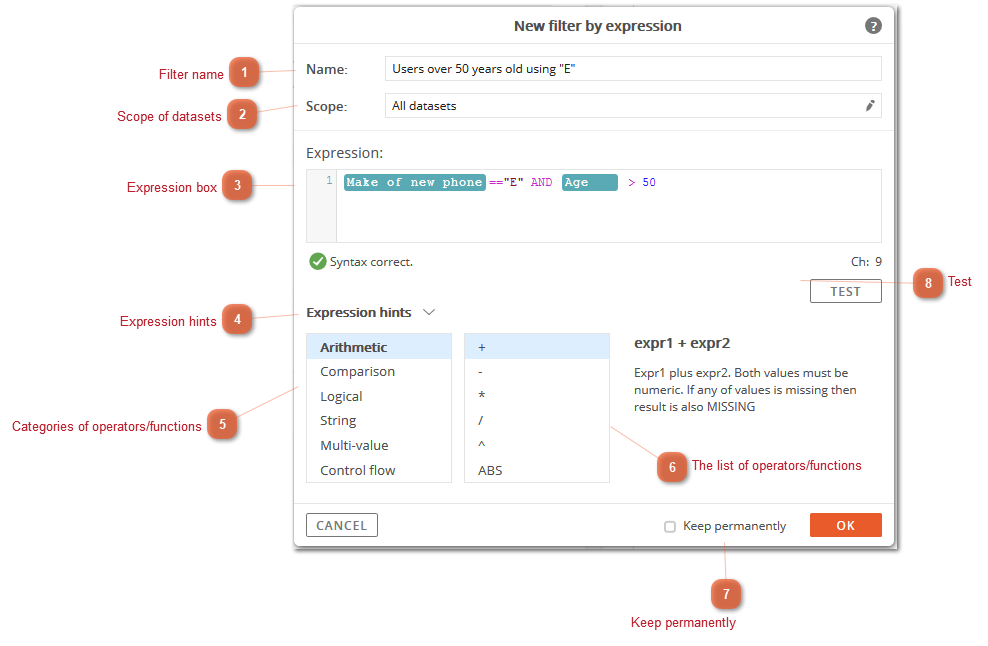Collapse the Expression hints chevron
Screen dimensions: 988x646
point(429,313)
